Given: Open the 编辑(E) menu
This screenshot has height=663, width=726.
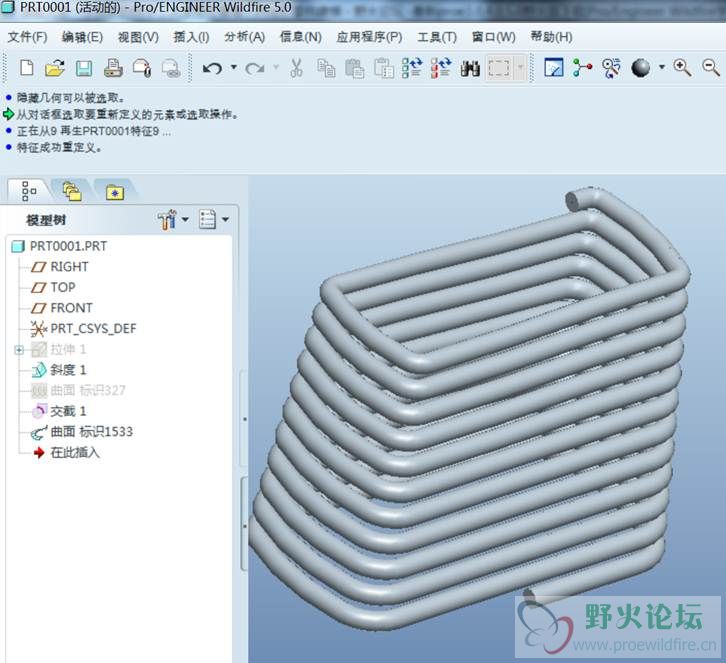Looking at the screenshot, I should [82, 37].
